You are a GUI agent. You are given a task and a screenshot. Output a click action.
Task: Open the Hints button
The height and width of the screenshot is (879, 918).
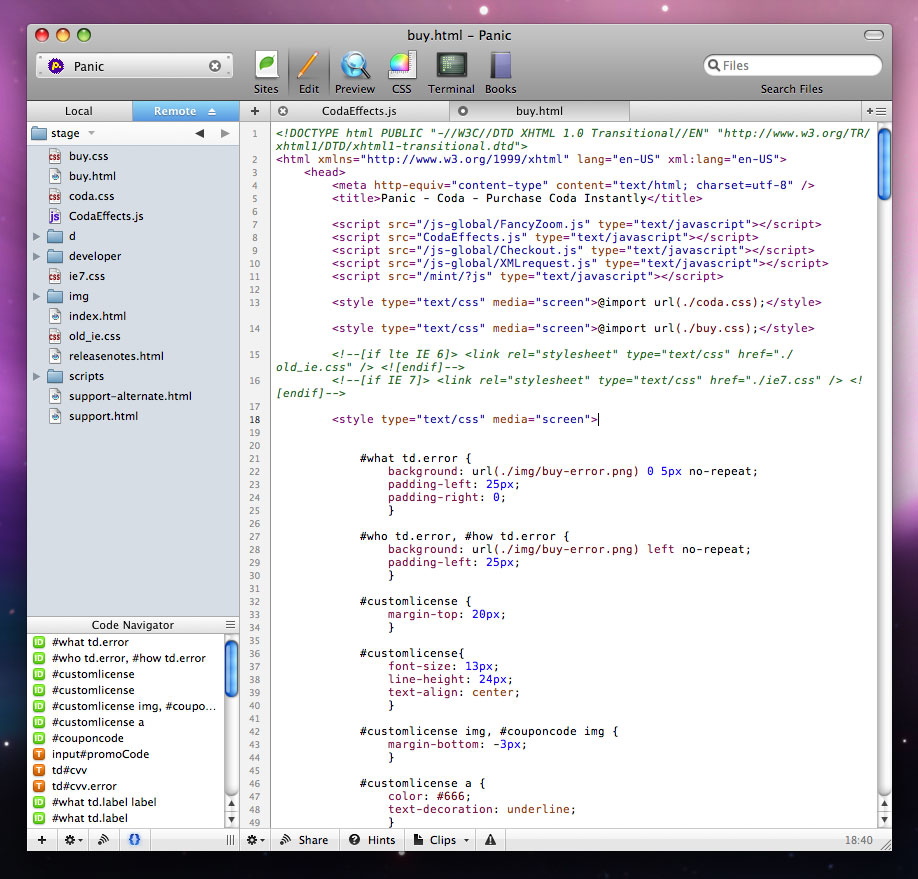click(x=372, y=840)
